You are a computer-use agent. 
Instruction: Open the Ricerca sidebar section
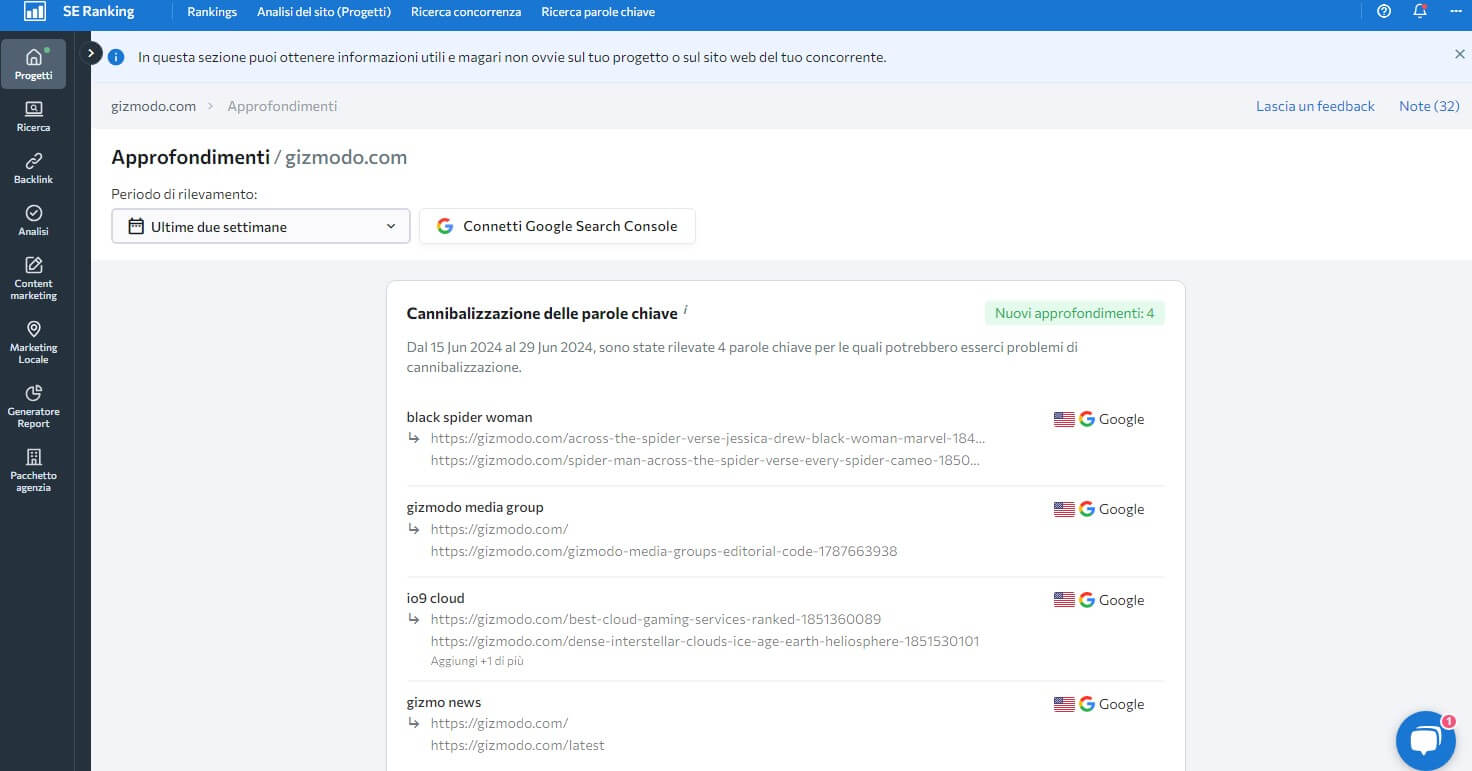33,116
